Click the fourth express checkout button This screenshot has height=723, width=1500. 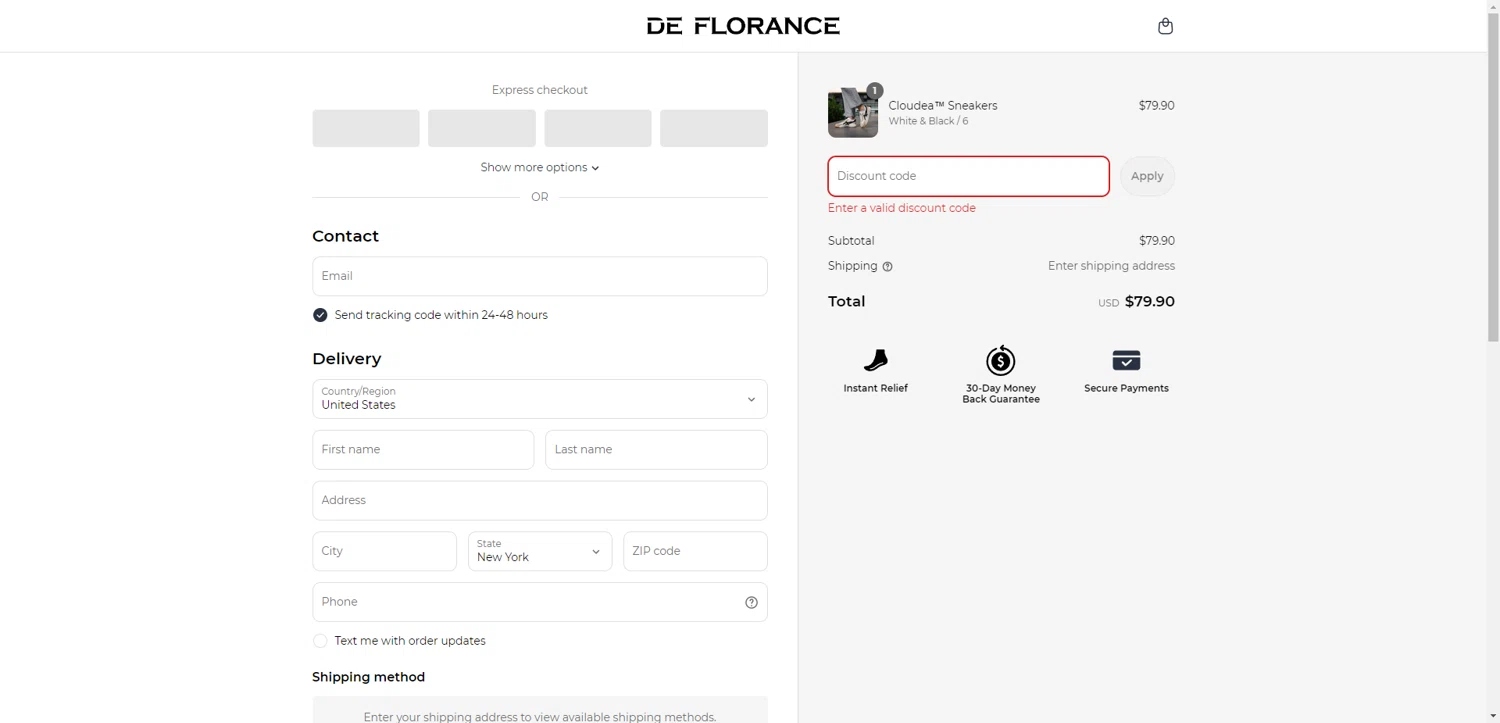click(x=714, y=128)
